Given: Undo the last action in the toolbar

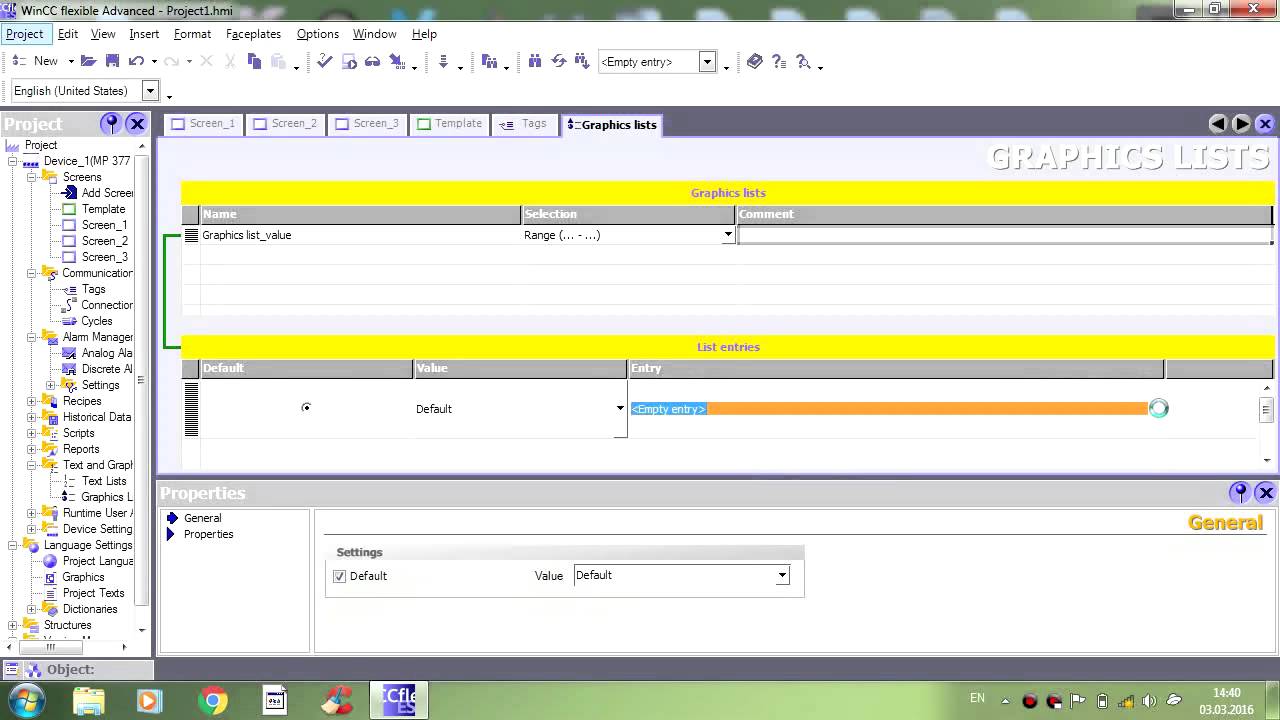Looking at the screenshot, I should click(x=136, y=62).
